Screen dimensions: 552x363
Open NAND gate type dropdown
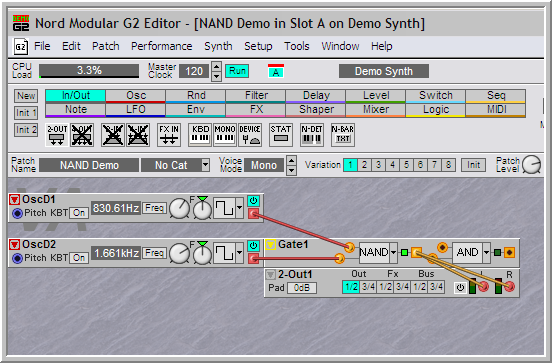[394, 252]
